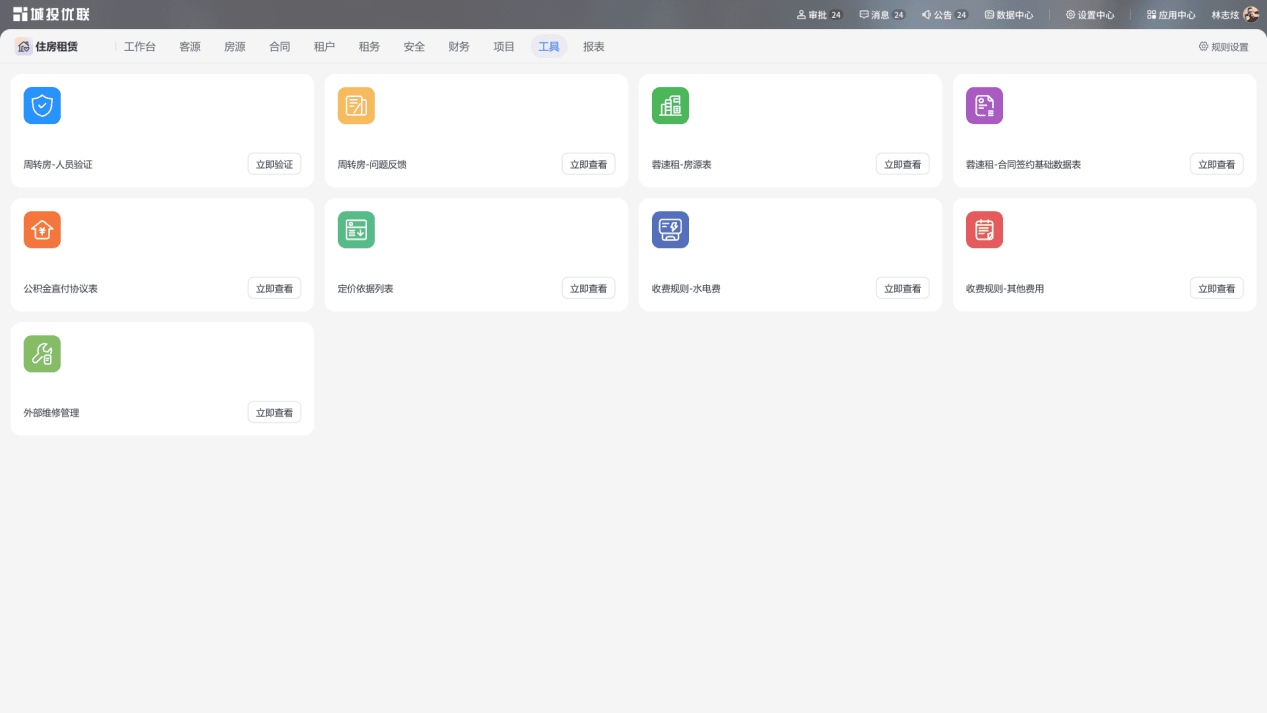The image size is (1267, 713).
Task: Click the 立即验证 button
Action: click(x=274, y=164)
